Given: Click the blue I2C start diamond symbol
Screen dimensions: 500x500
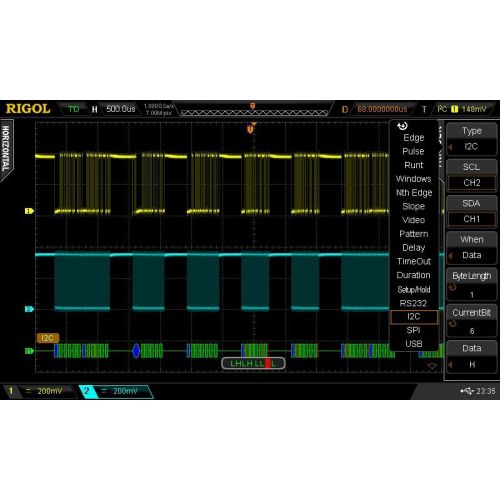Looking at the screenshot, I should pos(136,351).
